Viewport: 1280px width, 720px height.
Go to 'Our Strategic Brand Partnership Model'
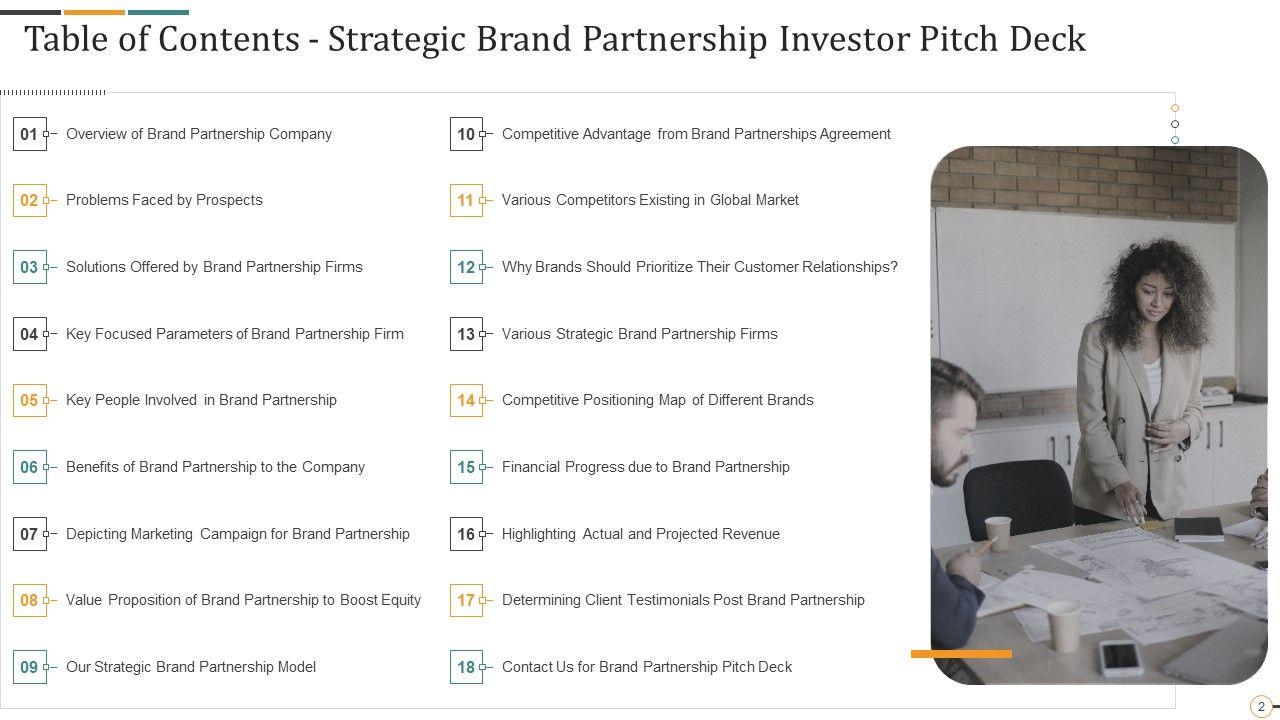pos(191,667)
